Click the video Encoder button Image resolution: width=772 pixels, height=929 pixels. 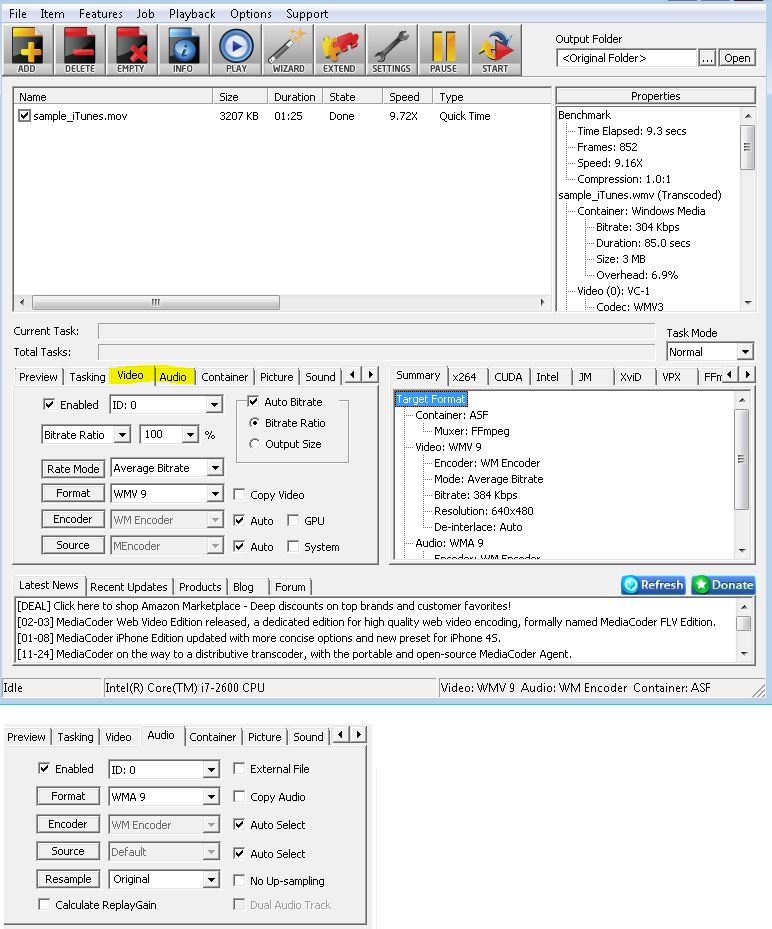click(x=73, y=519)
